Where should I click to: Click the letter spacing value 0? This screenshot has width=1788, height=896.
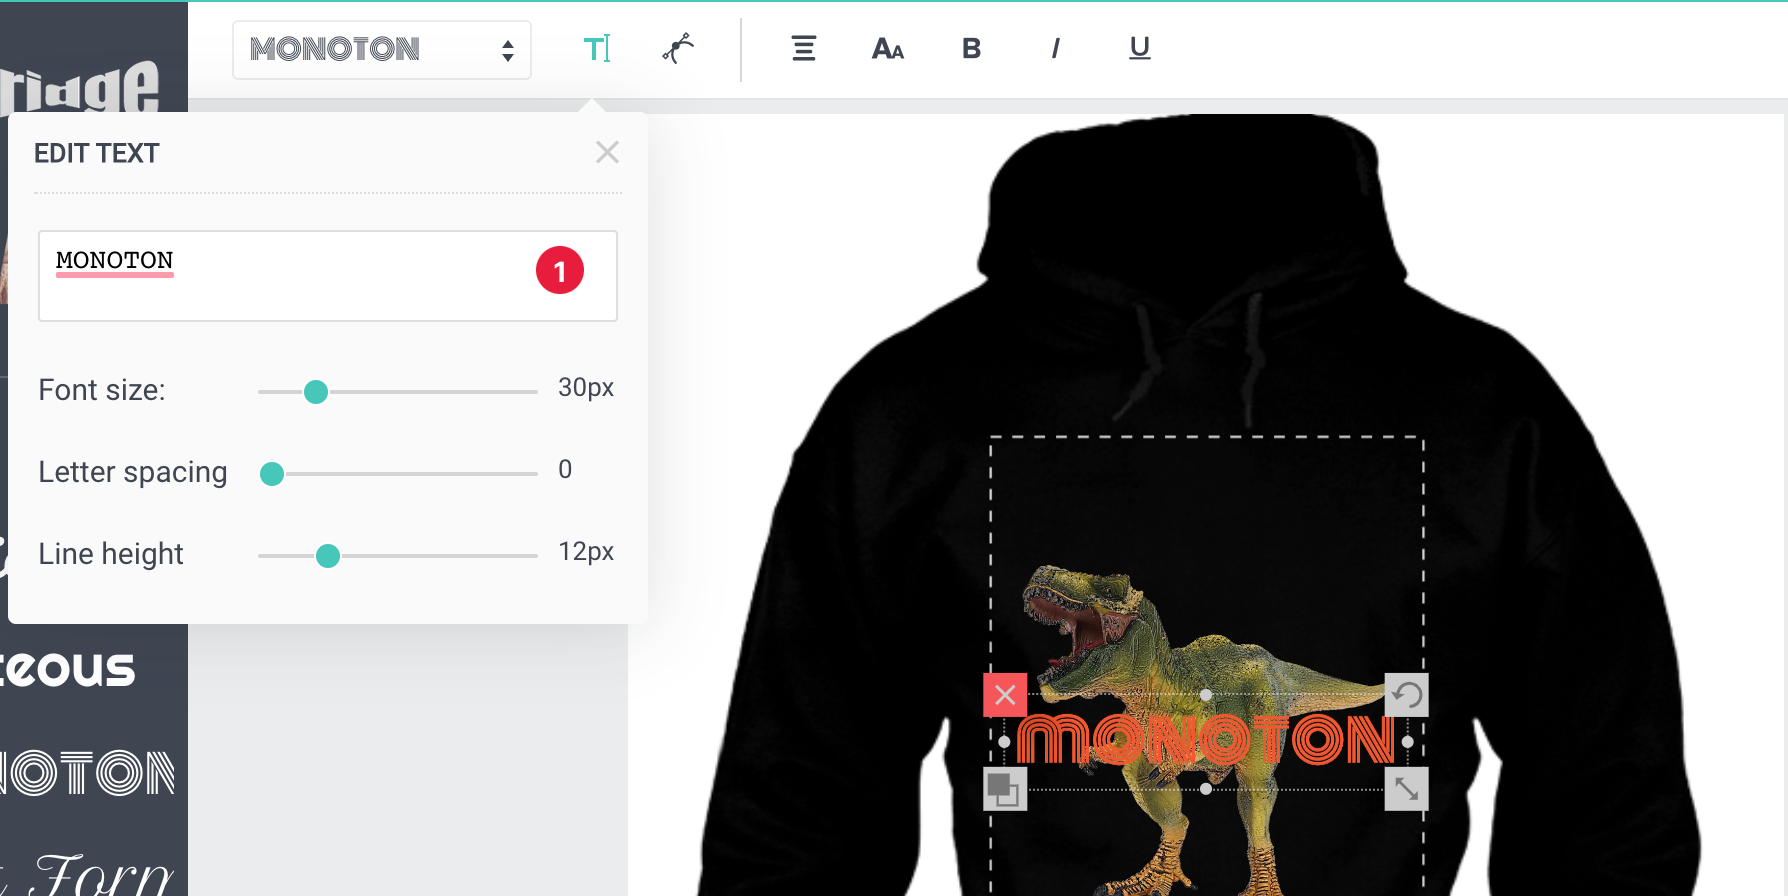tap(565, 470)
